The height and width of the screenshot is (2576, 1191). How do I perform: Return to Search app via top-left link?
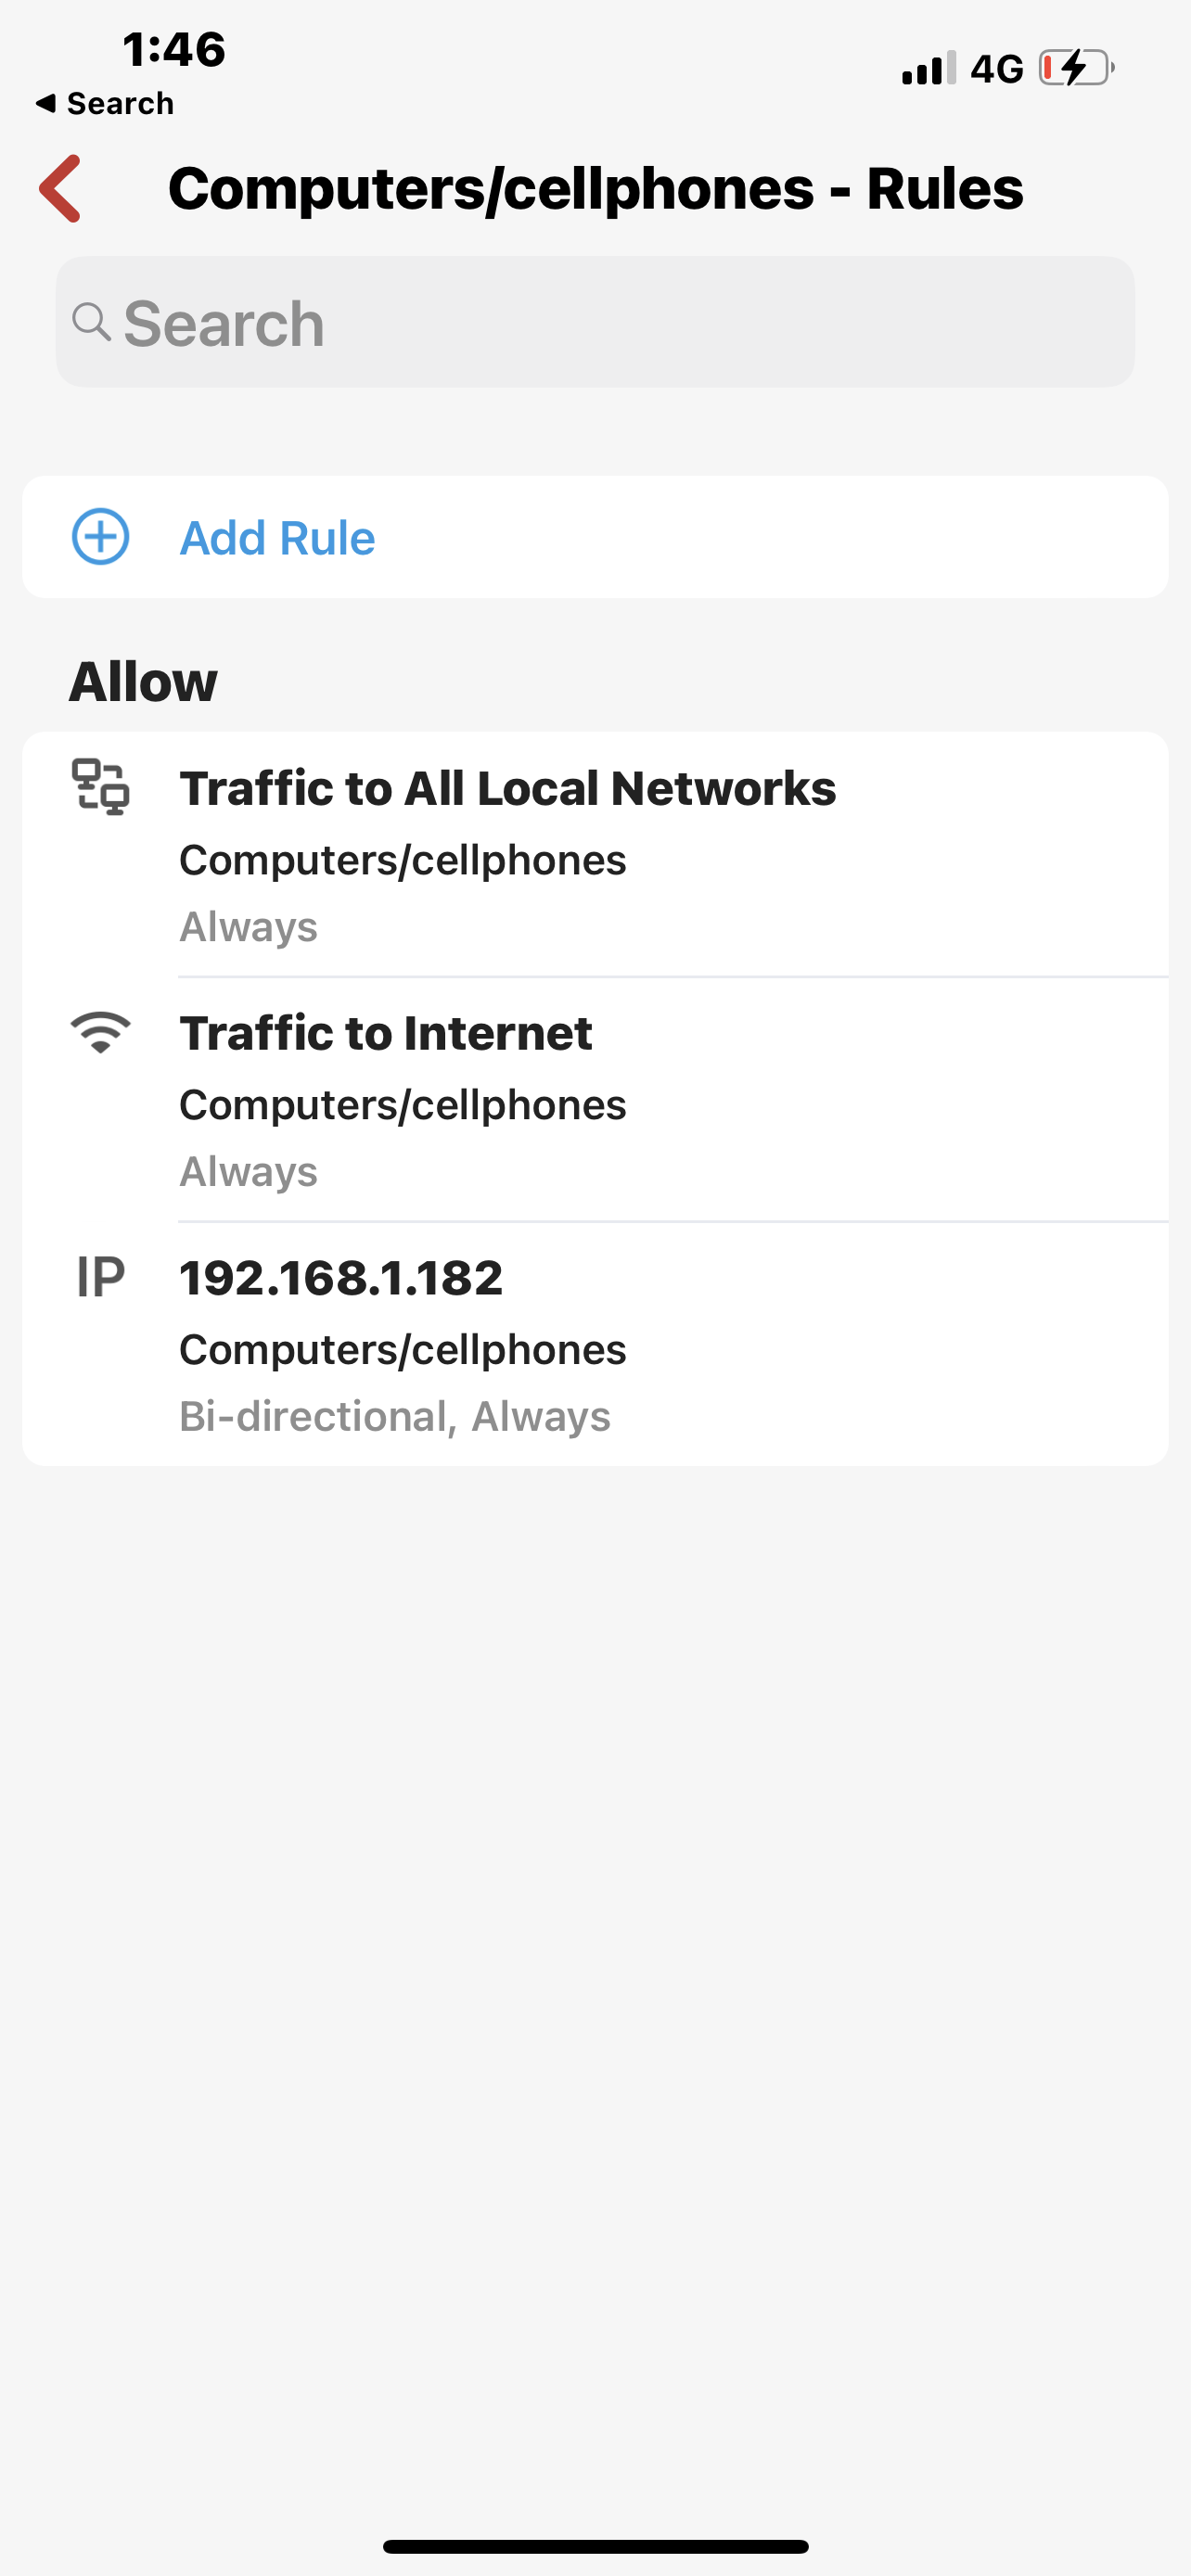tap(104, 103)
